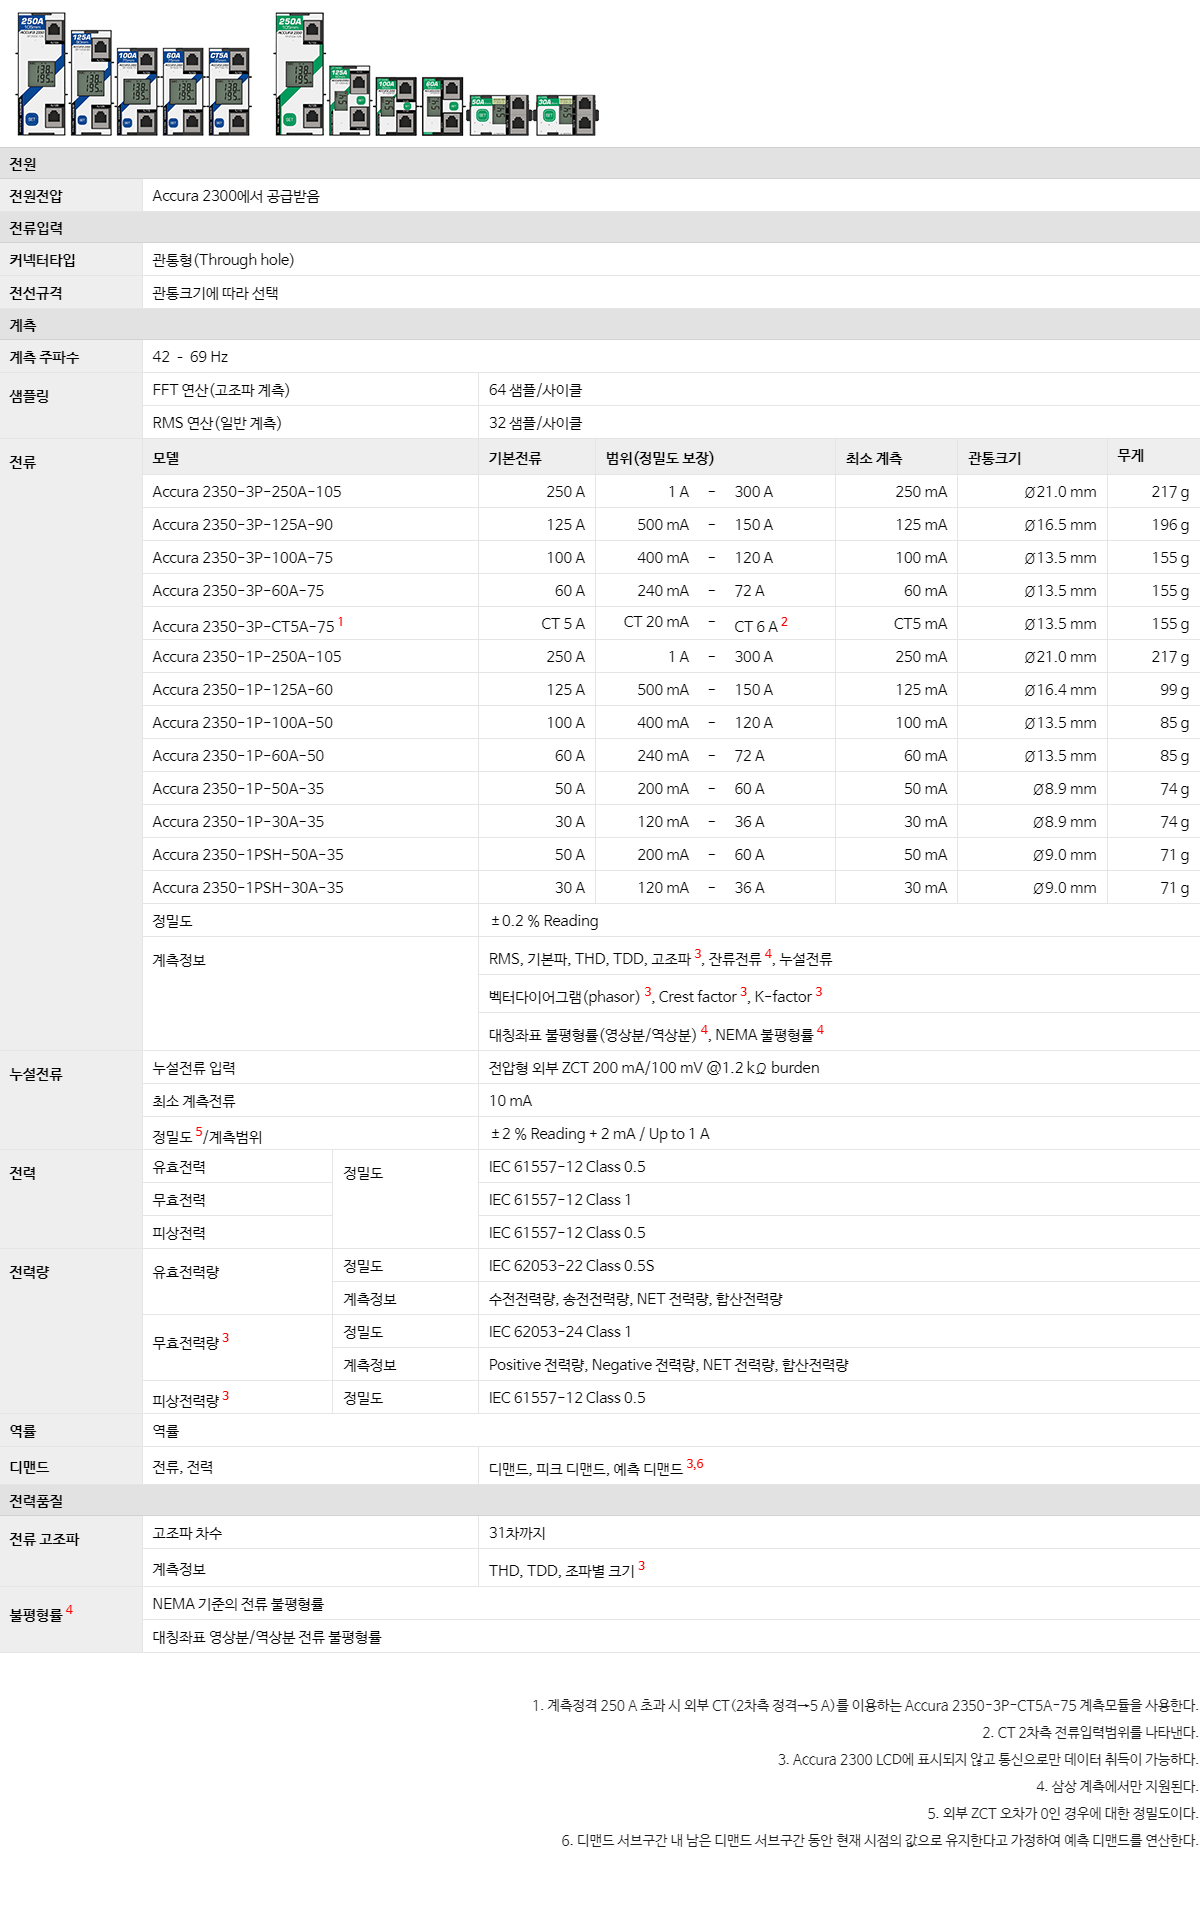Click the "관통형(Through hole)" connector type value
The height and width of the screenshot is (1920, 1200).
[x=223, y=260]
